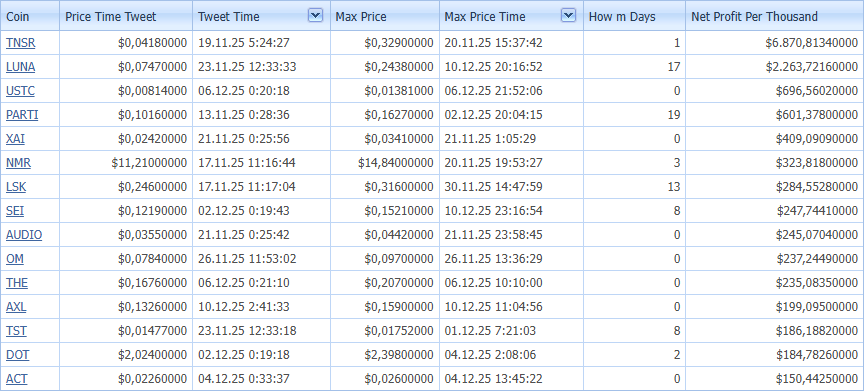
Task: Open the SEI coin link
Action: tap(15, 211)
